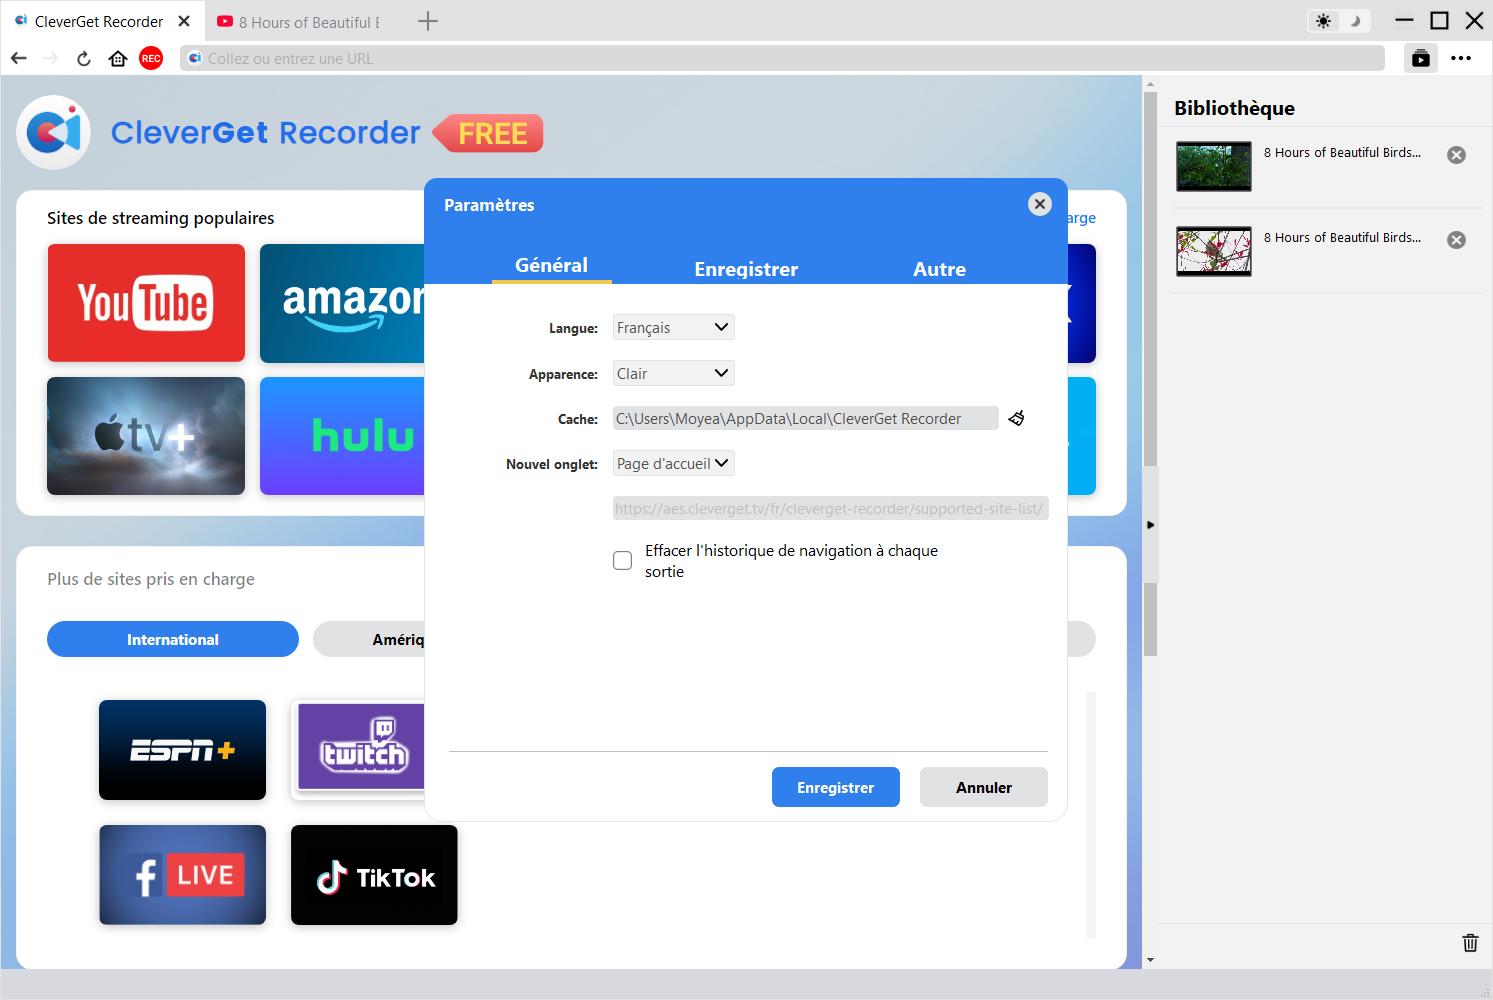Open the library video icon in toolbar
This screenshot has width=1493, height=1000.
[1421, 58]
